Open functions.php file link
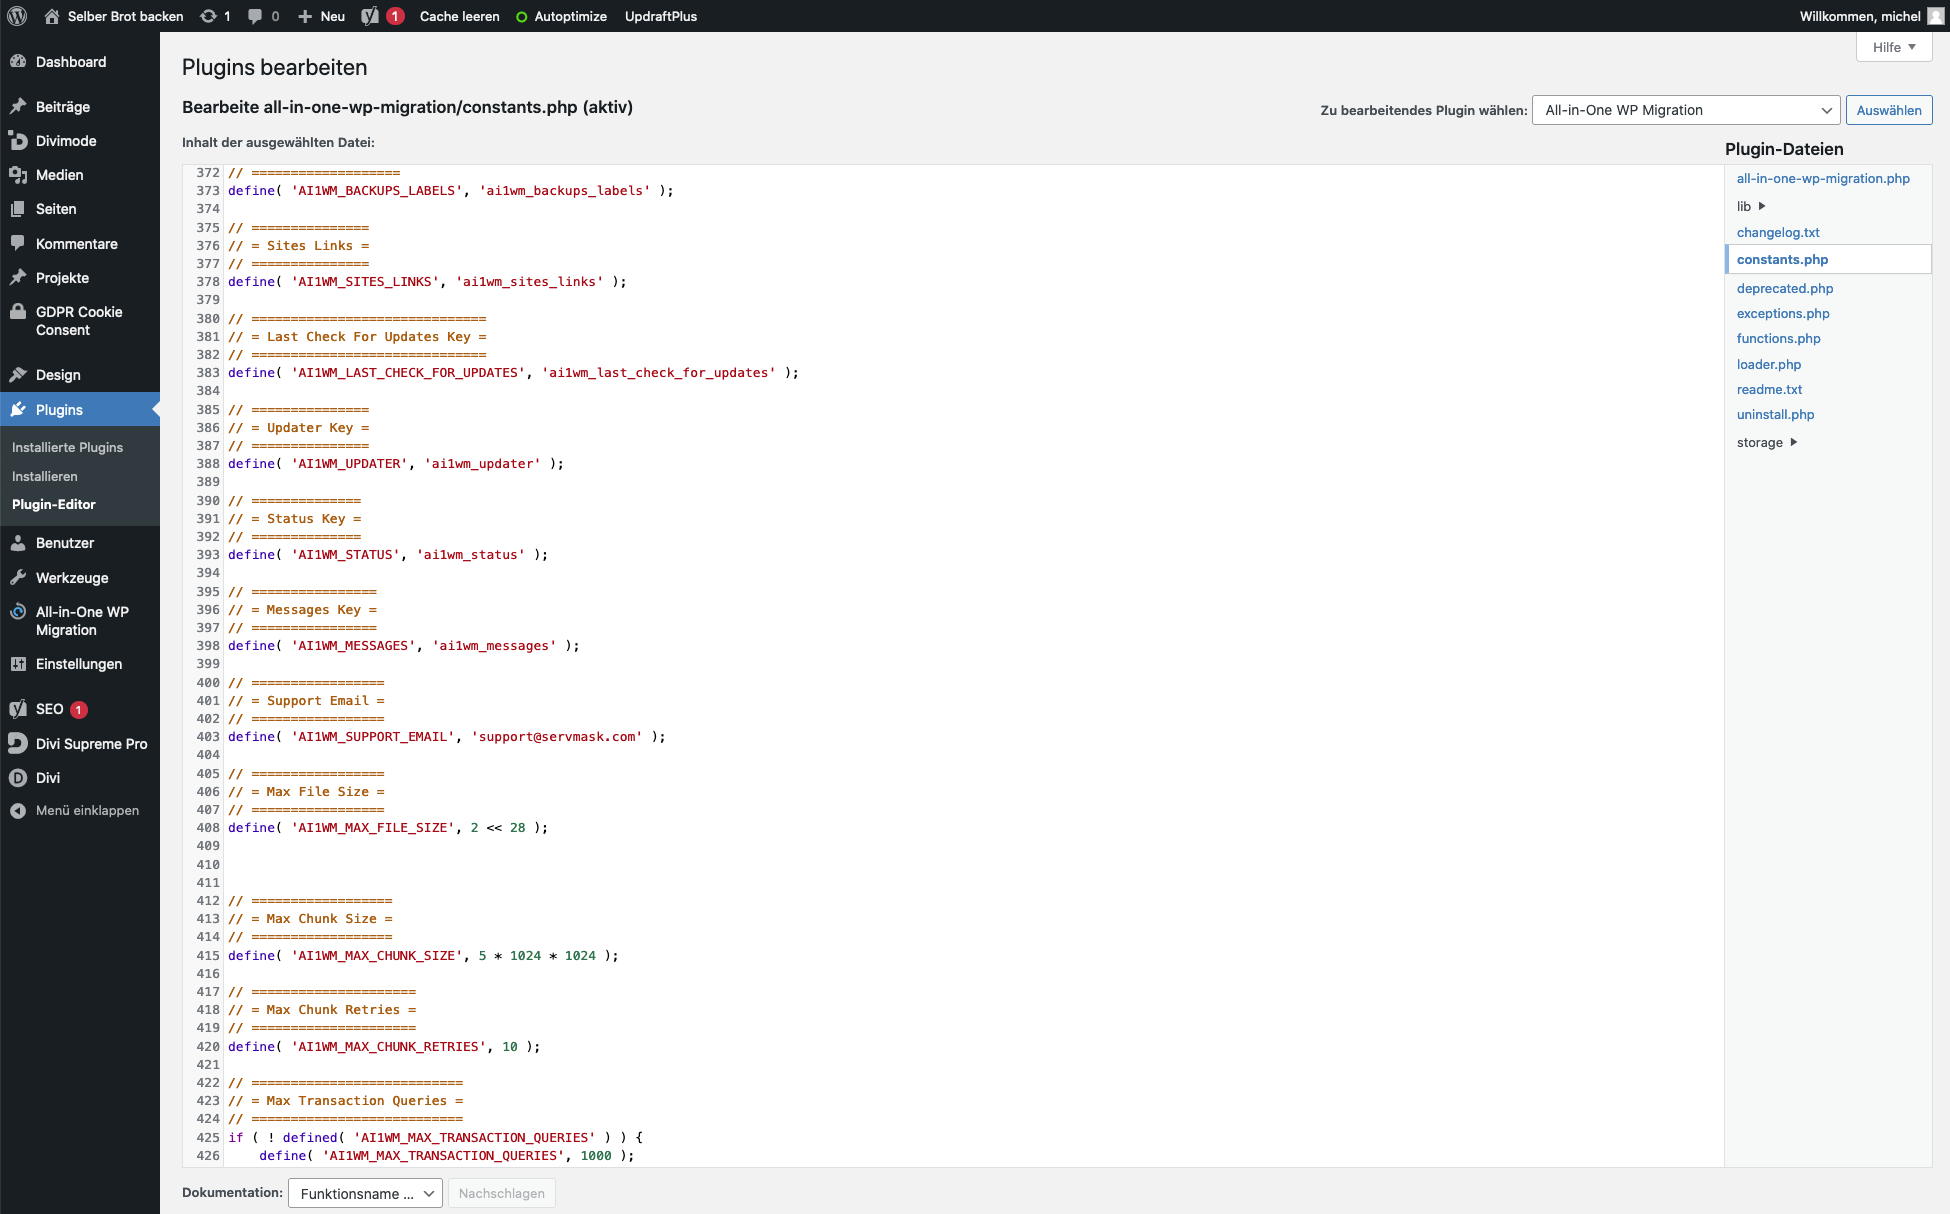Image resolution: width=1950 pixels, height=1214 pixels. coord(1778,338)
